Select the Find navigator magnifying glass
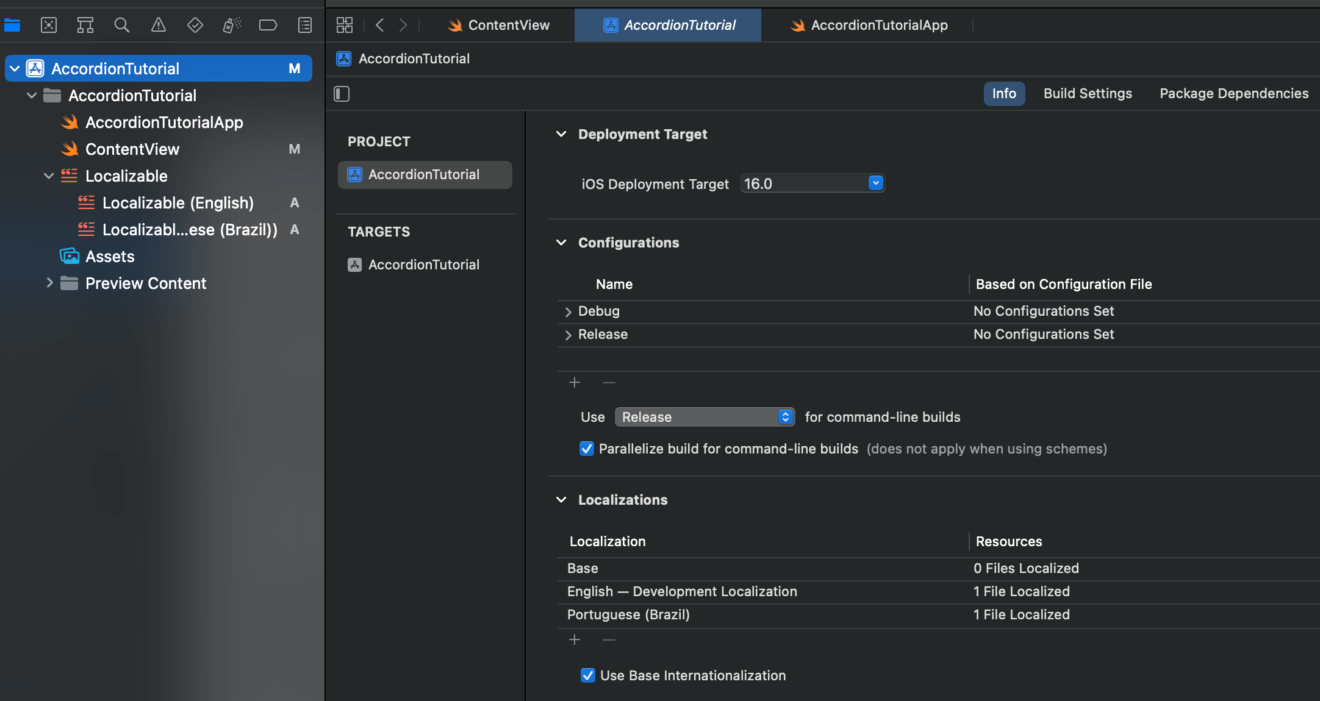Screen dimensions: 1320x701 121,25
